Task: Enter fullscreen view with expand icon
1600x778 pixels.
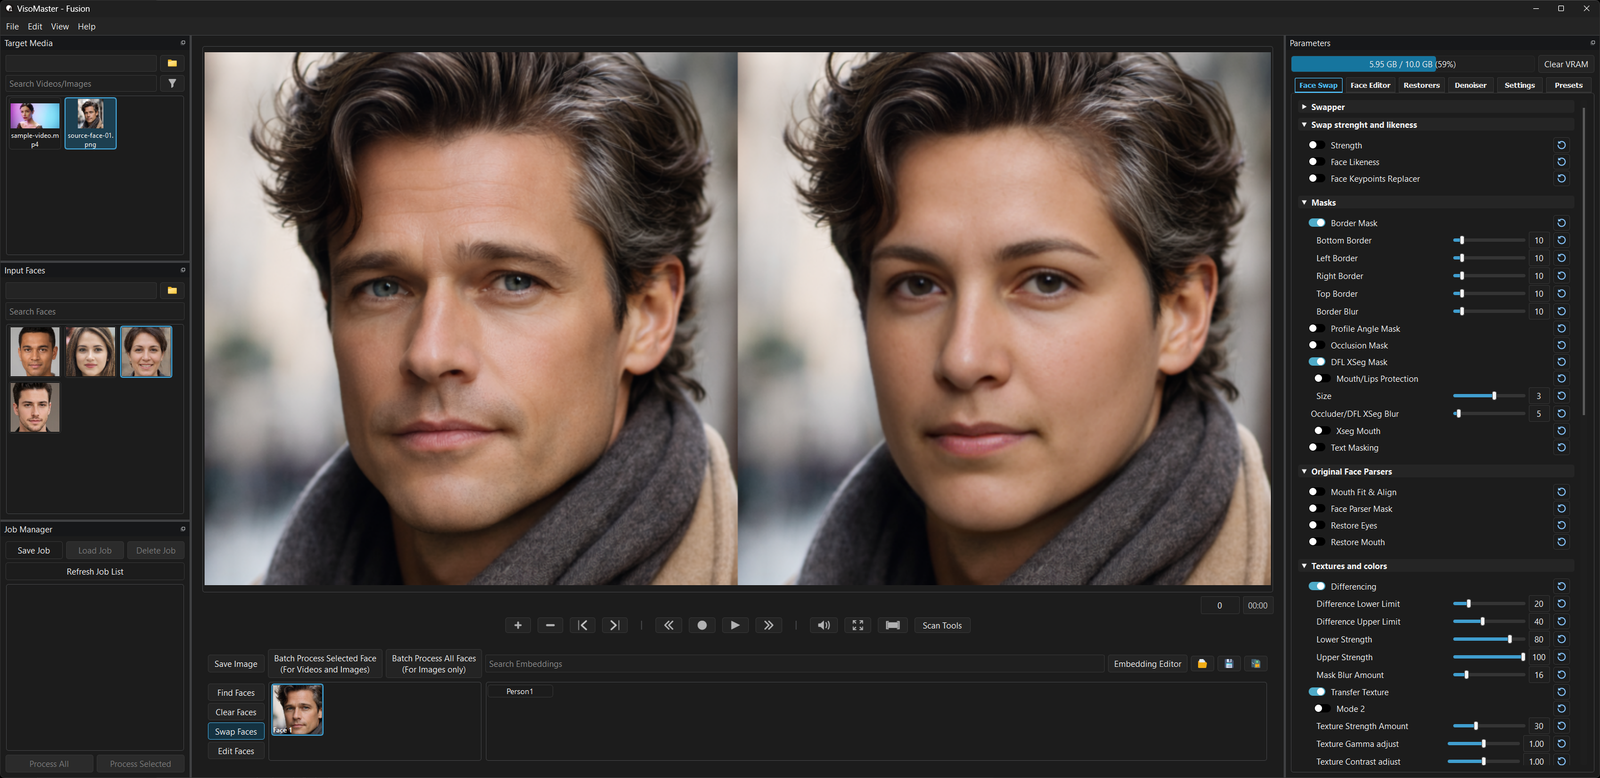Action: pos(858,625)
